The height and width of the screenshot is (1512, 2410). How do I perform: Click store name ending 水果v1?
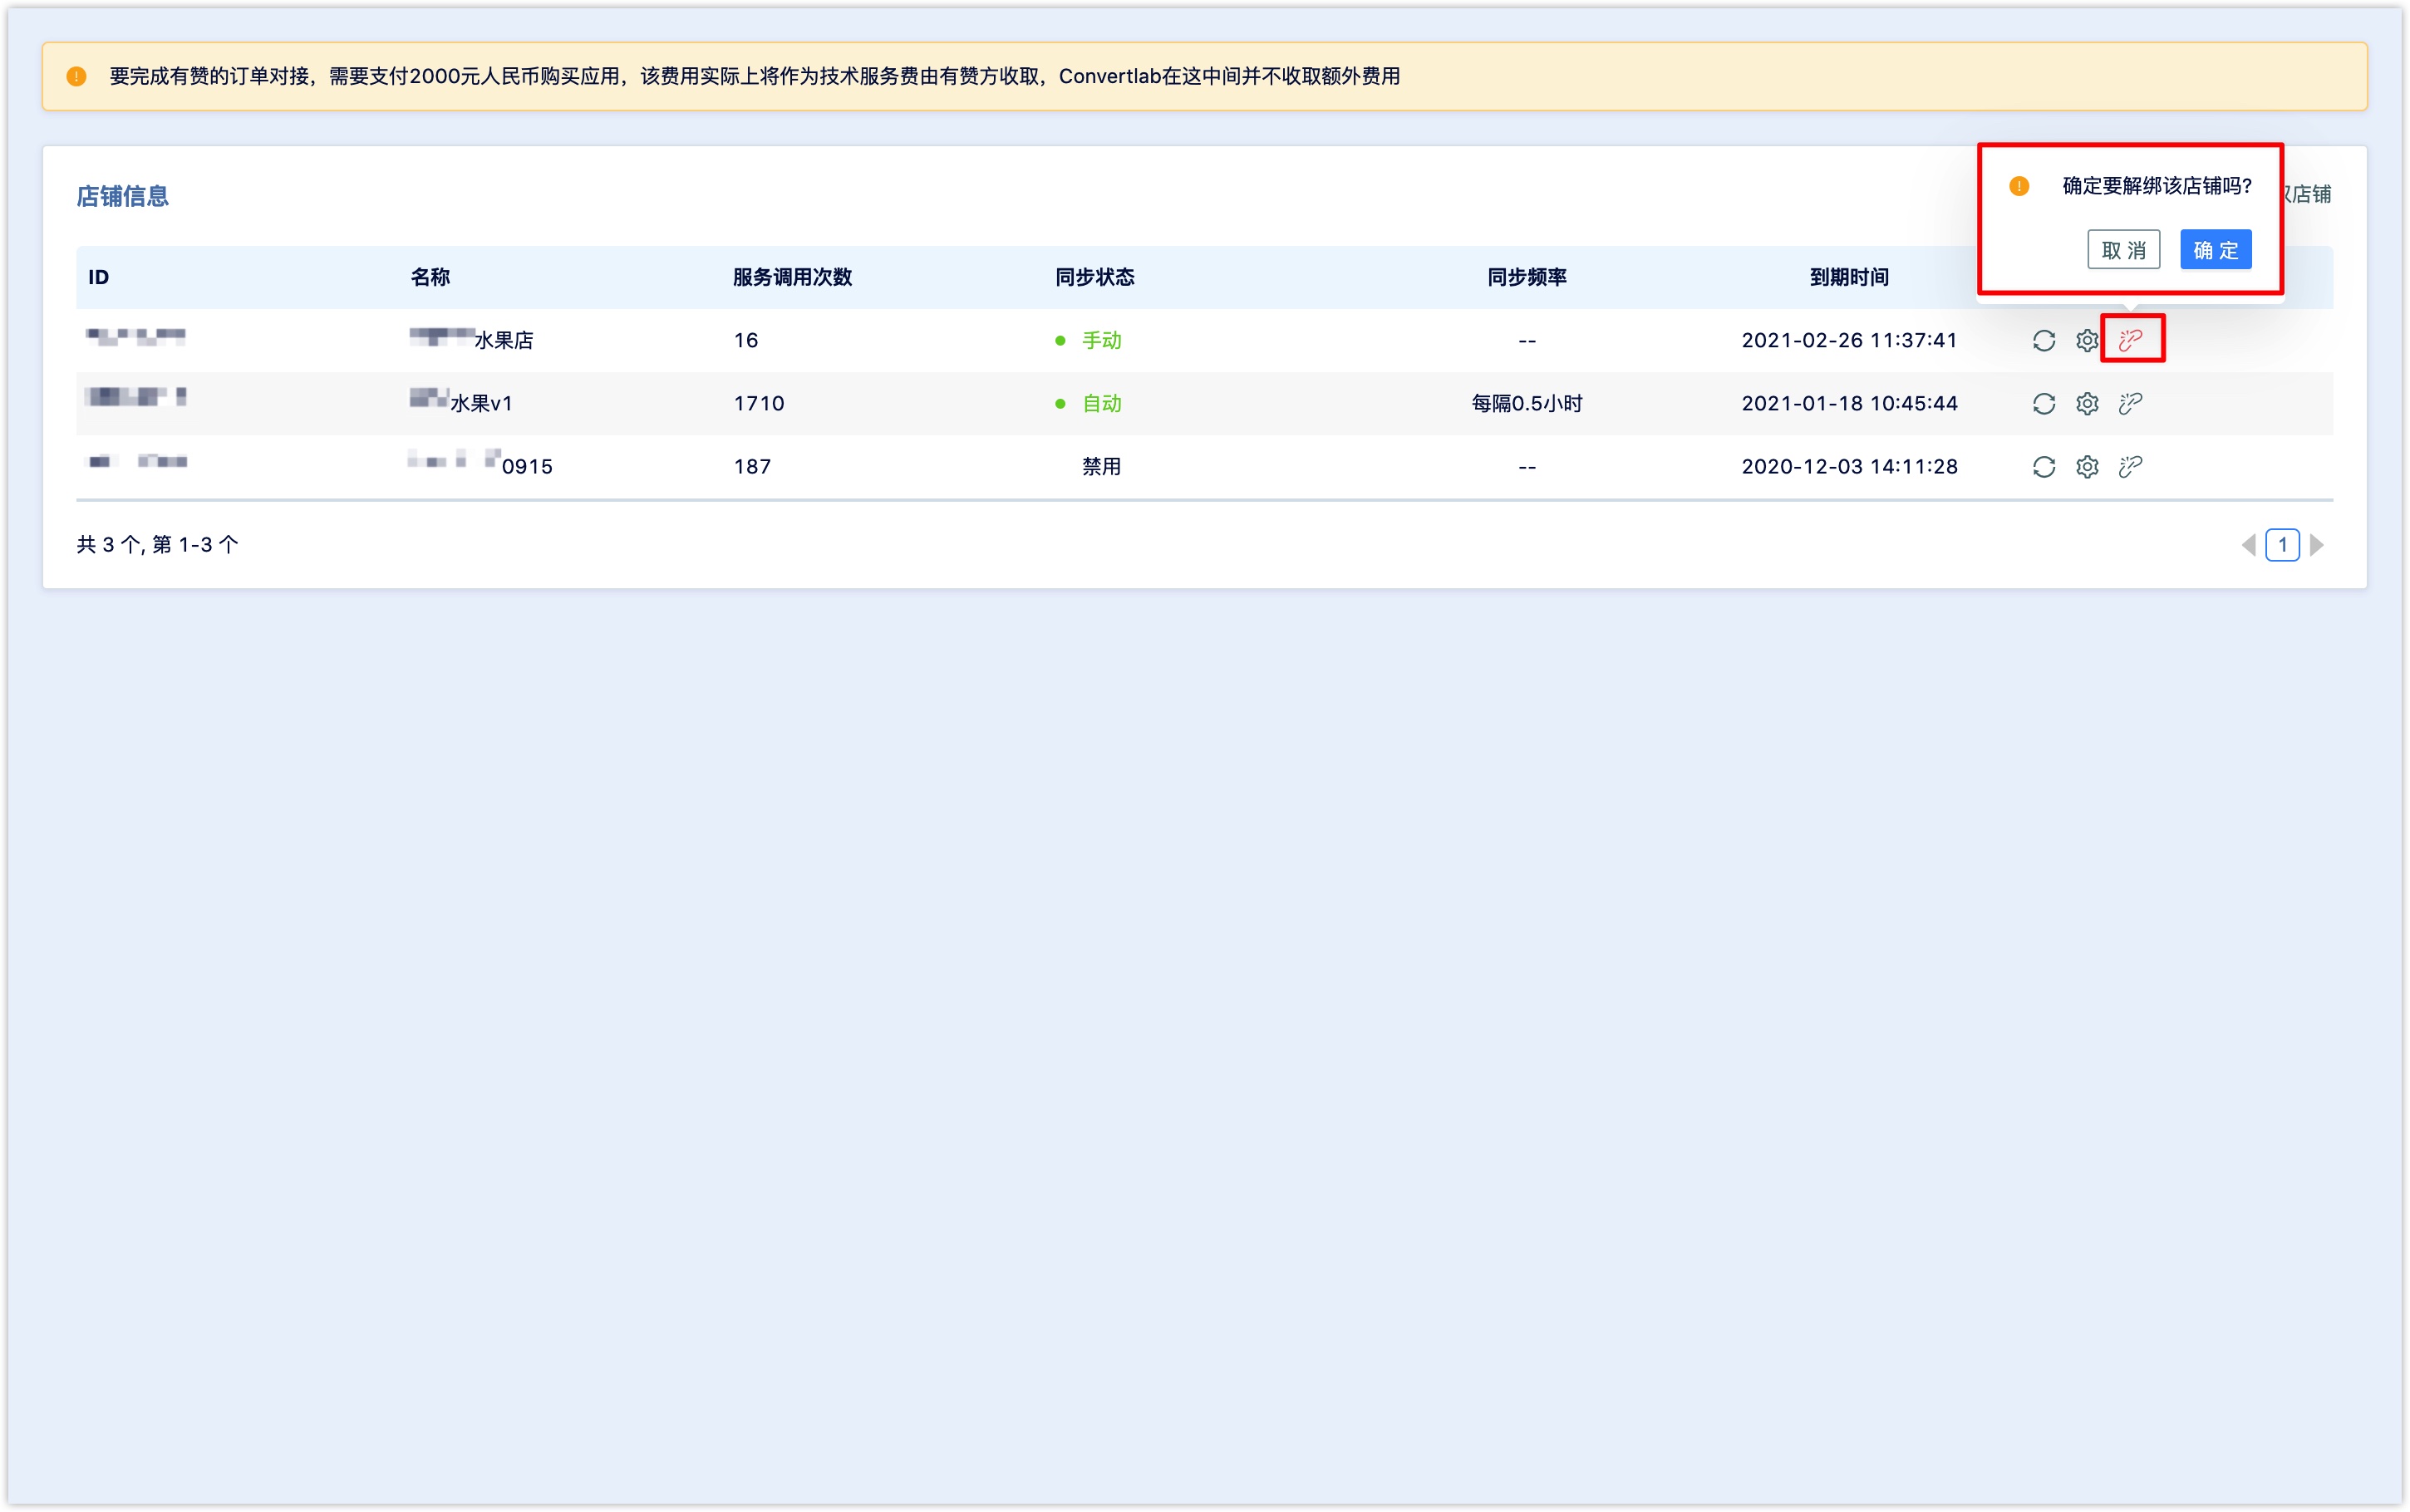coord(461,403)
